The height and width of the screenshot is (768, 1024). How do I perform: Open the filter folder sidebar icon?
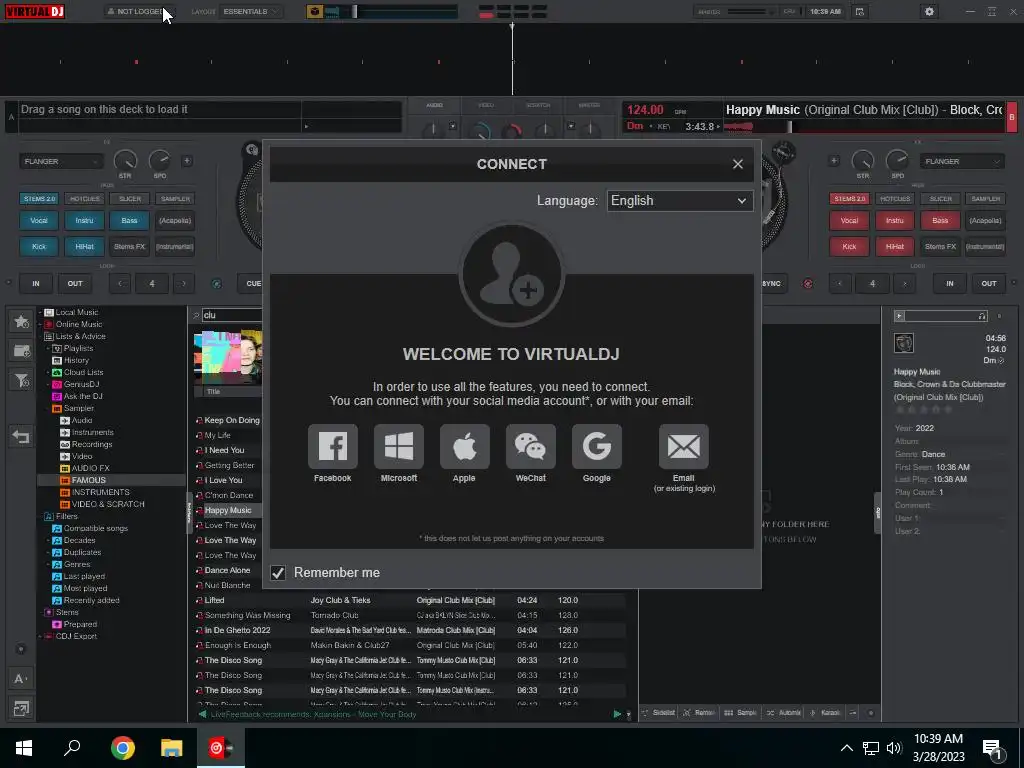21,380
